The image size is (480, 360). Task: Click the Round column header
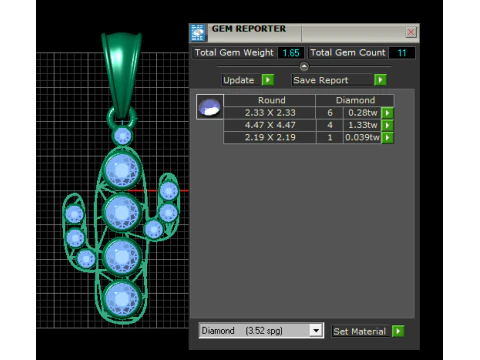point(271,100)
